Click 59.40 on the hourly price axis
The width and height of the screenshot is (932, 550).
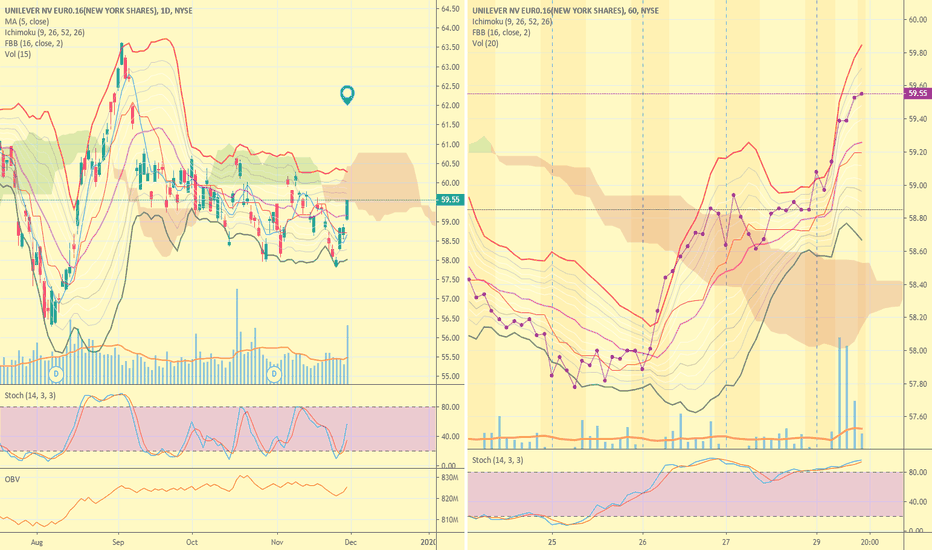coord(918,120)
